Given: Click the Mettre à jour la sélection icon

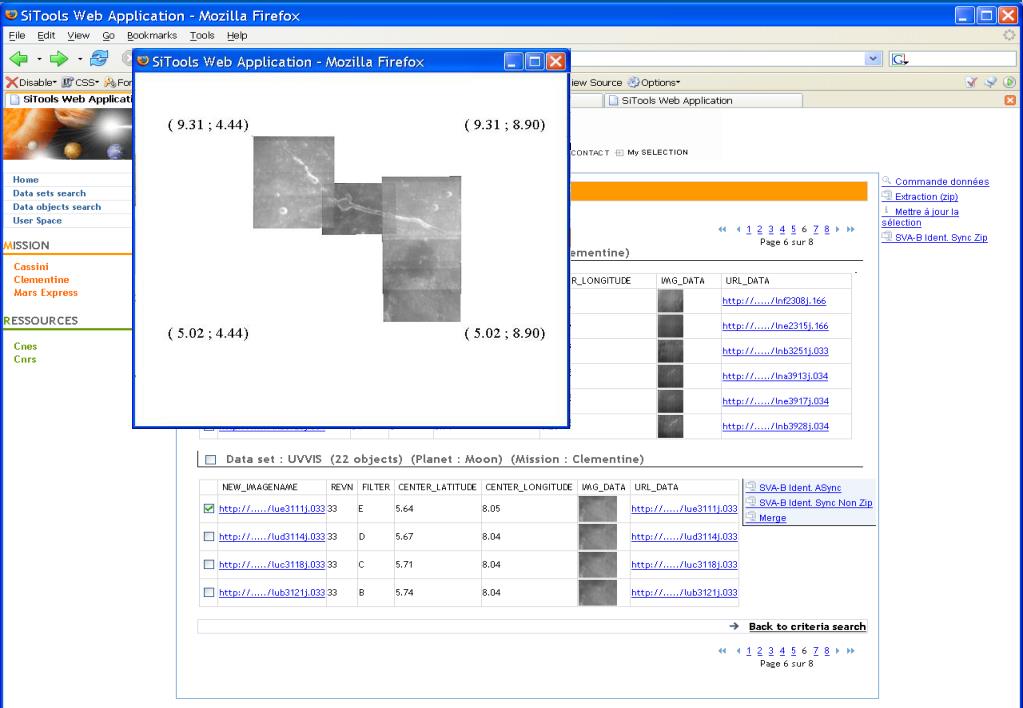Looking at the screenshot, I should 887,211.
